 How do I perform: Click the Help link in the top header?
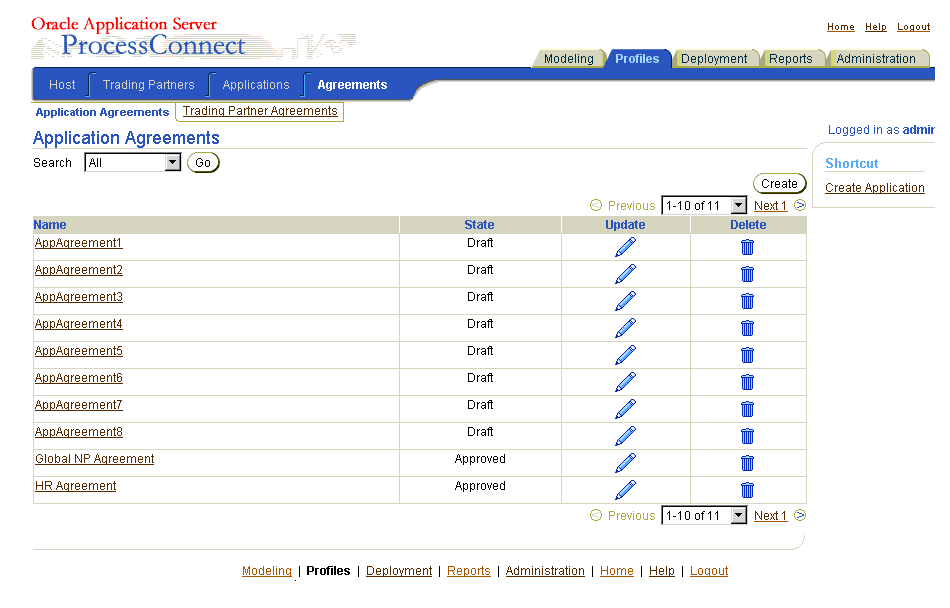point(875,27)
